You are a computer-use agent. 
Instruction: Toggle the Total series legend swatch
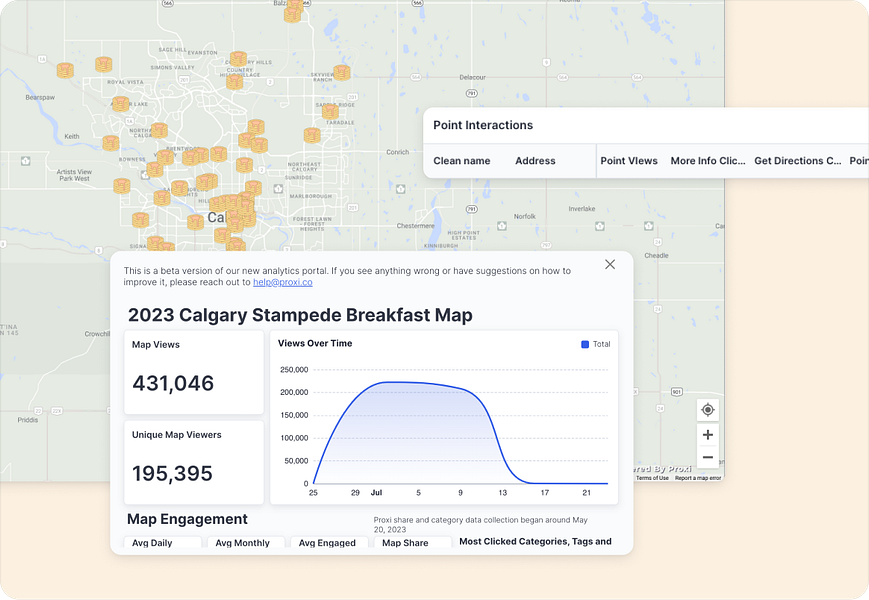click(585, 344)
